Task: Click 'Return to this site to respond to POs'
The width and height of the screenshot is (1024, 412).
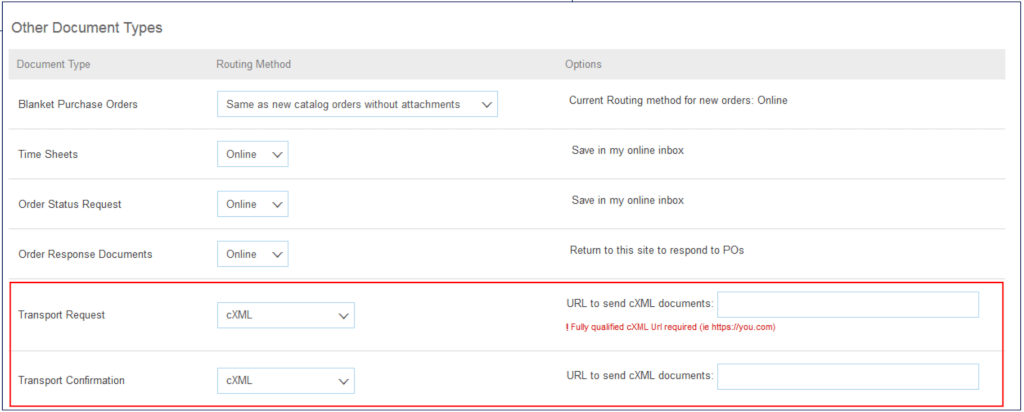Action: click(657, 250)
